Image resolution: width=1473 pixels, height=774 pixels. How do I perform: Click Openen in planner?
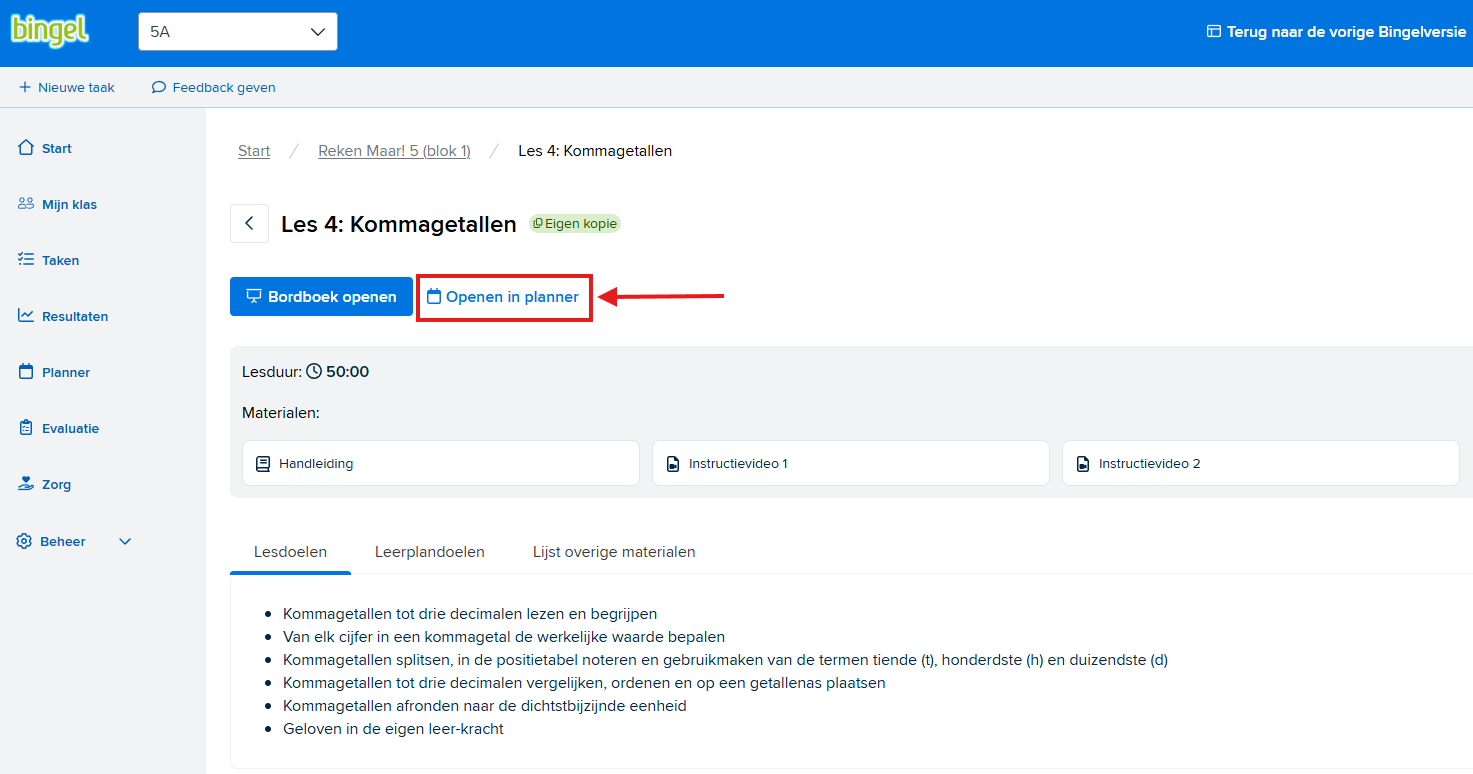coord(503,297)
